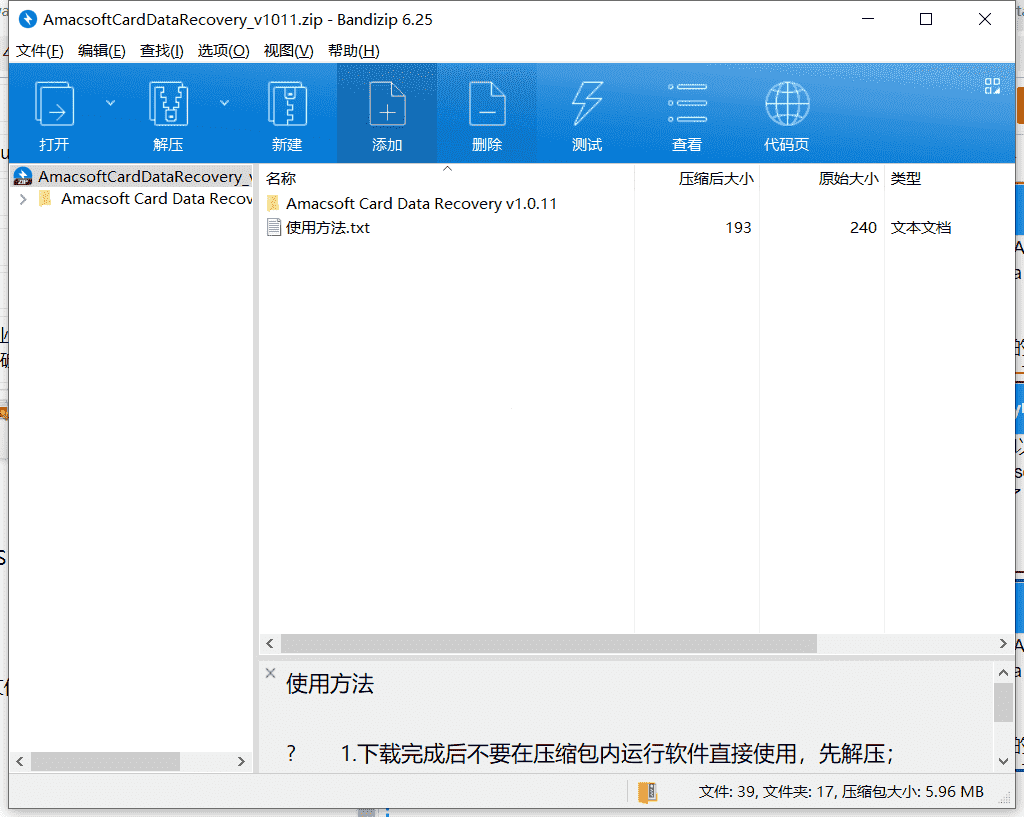Click the original size value 240
Image resolution: width=1024 pixels, height=817 pixels.
tap(863, 228)
